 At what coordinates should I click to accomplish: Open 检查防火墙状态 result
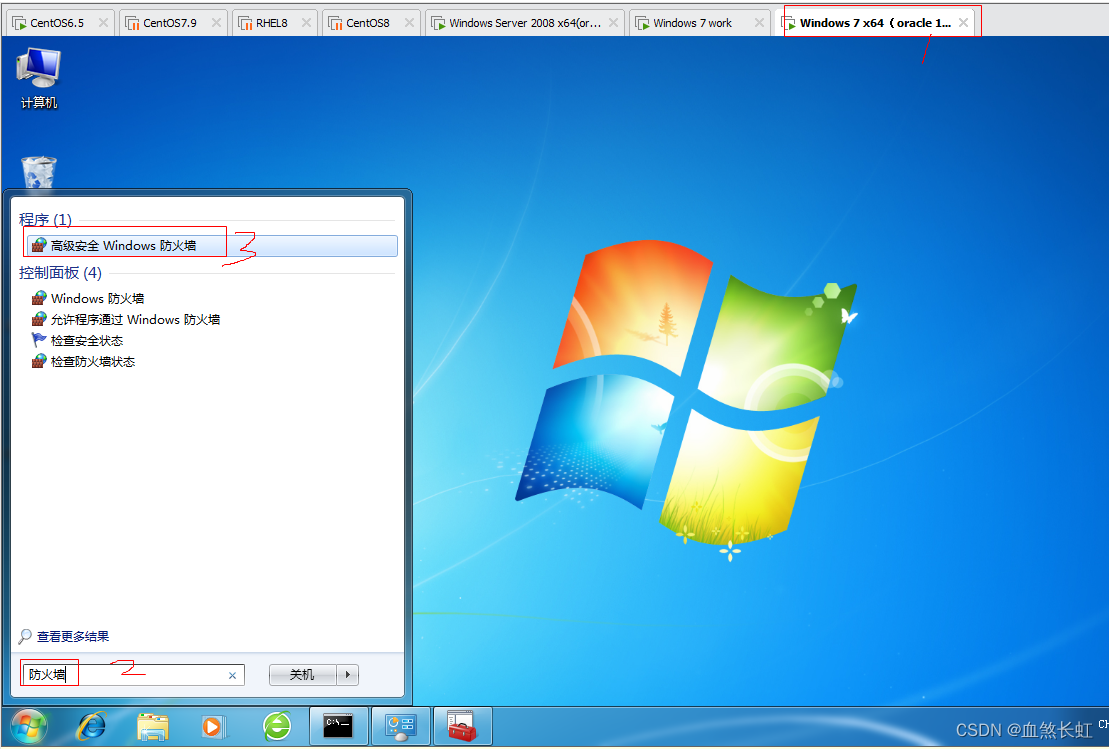coord(83,361)
